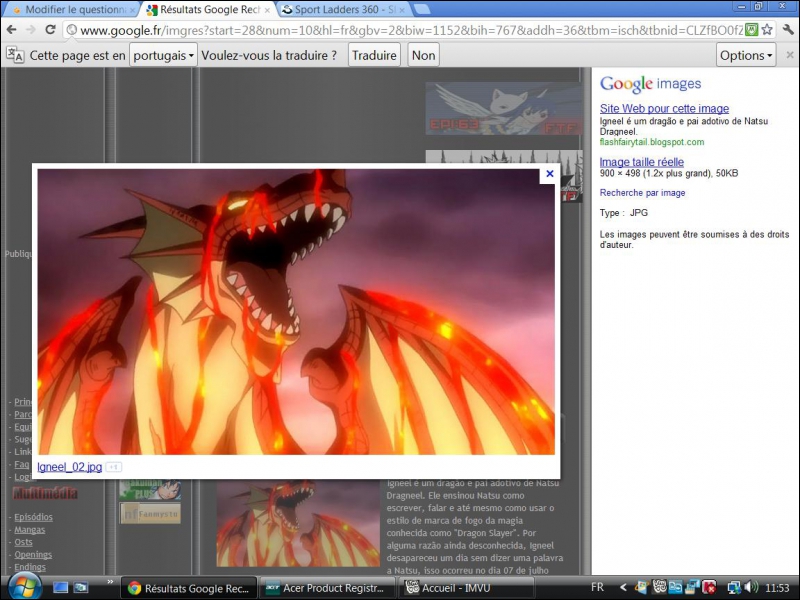Open the 'Accueil - IMVU' taskbar item
The image size is (800, 600).
pyautogui.click(x=465, y=588)
